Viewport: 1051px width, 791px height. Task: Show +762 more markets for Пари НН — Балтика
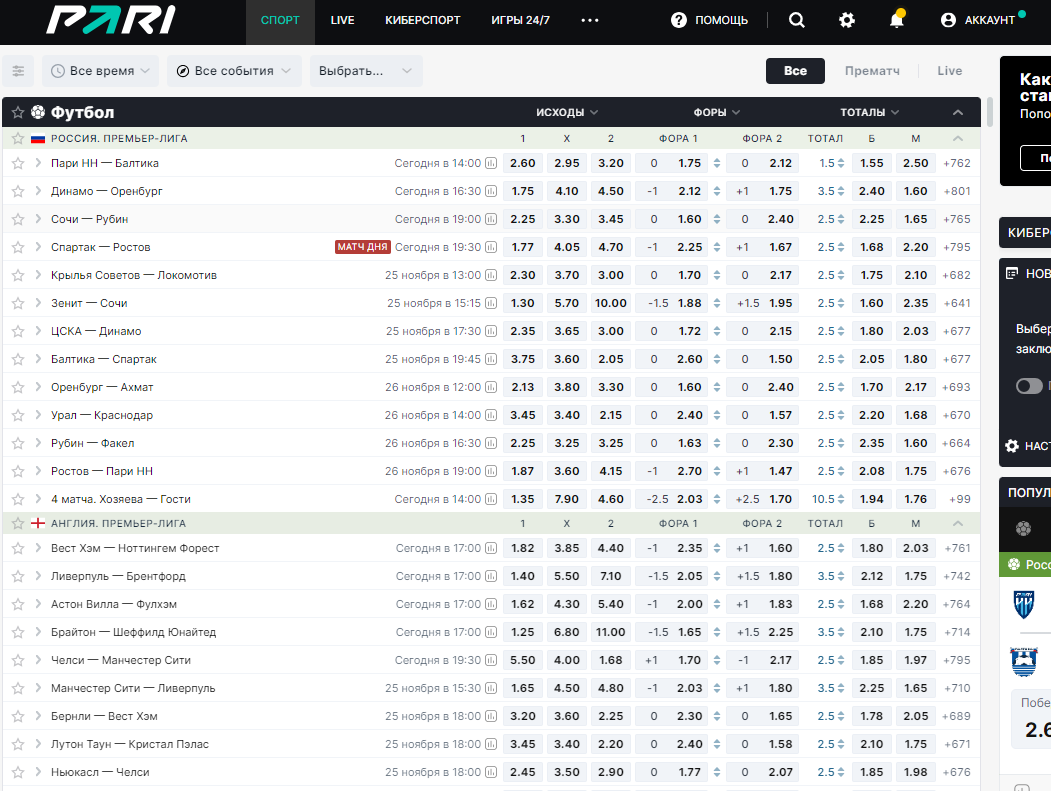(x=956, y=163)
